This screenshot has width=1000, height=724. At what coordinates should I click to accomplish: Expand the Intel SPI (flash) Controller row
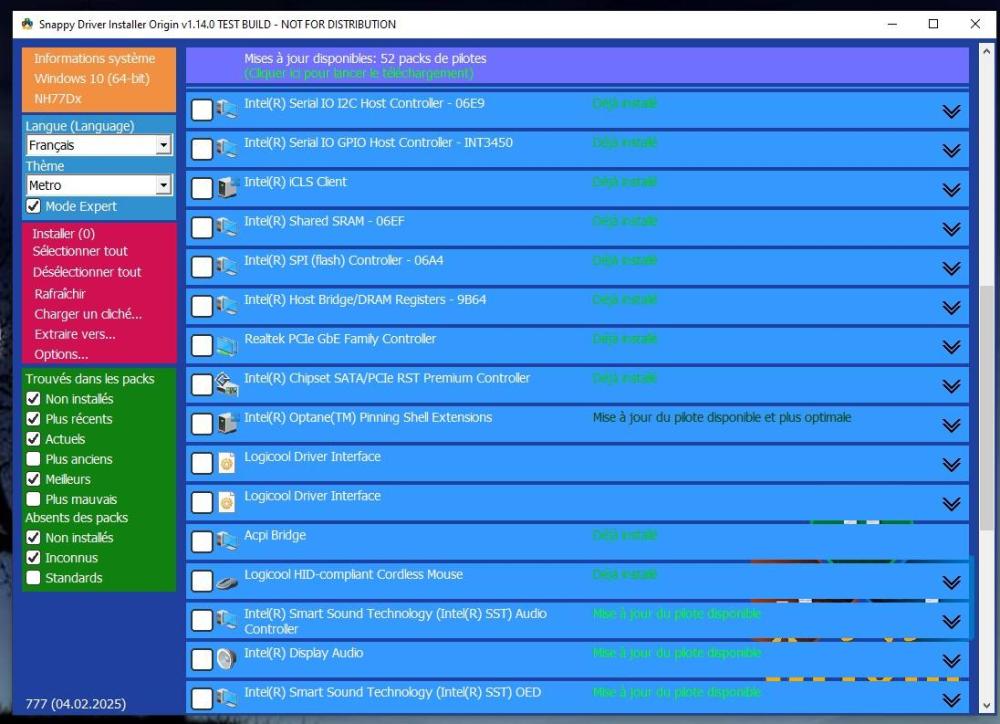(x=951, y=268)
